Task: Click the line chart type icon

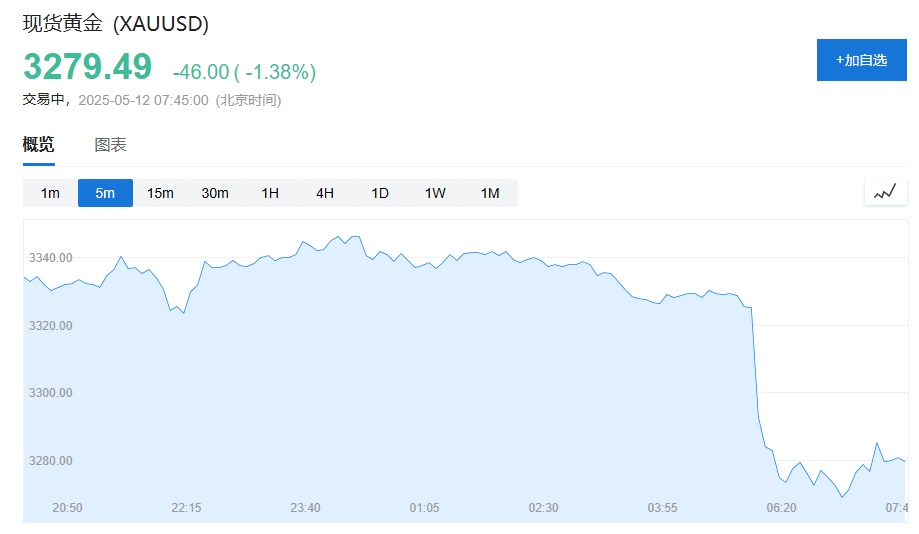Action: [885, 192]
